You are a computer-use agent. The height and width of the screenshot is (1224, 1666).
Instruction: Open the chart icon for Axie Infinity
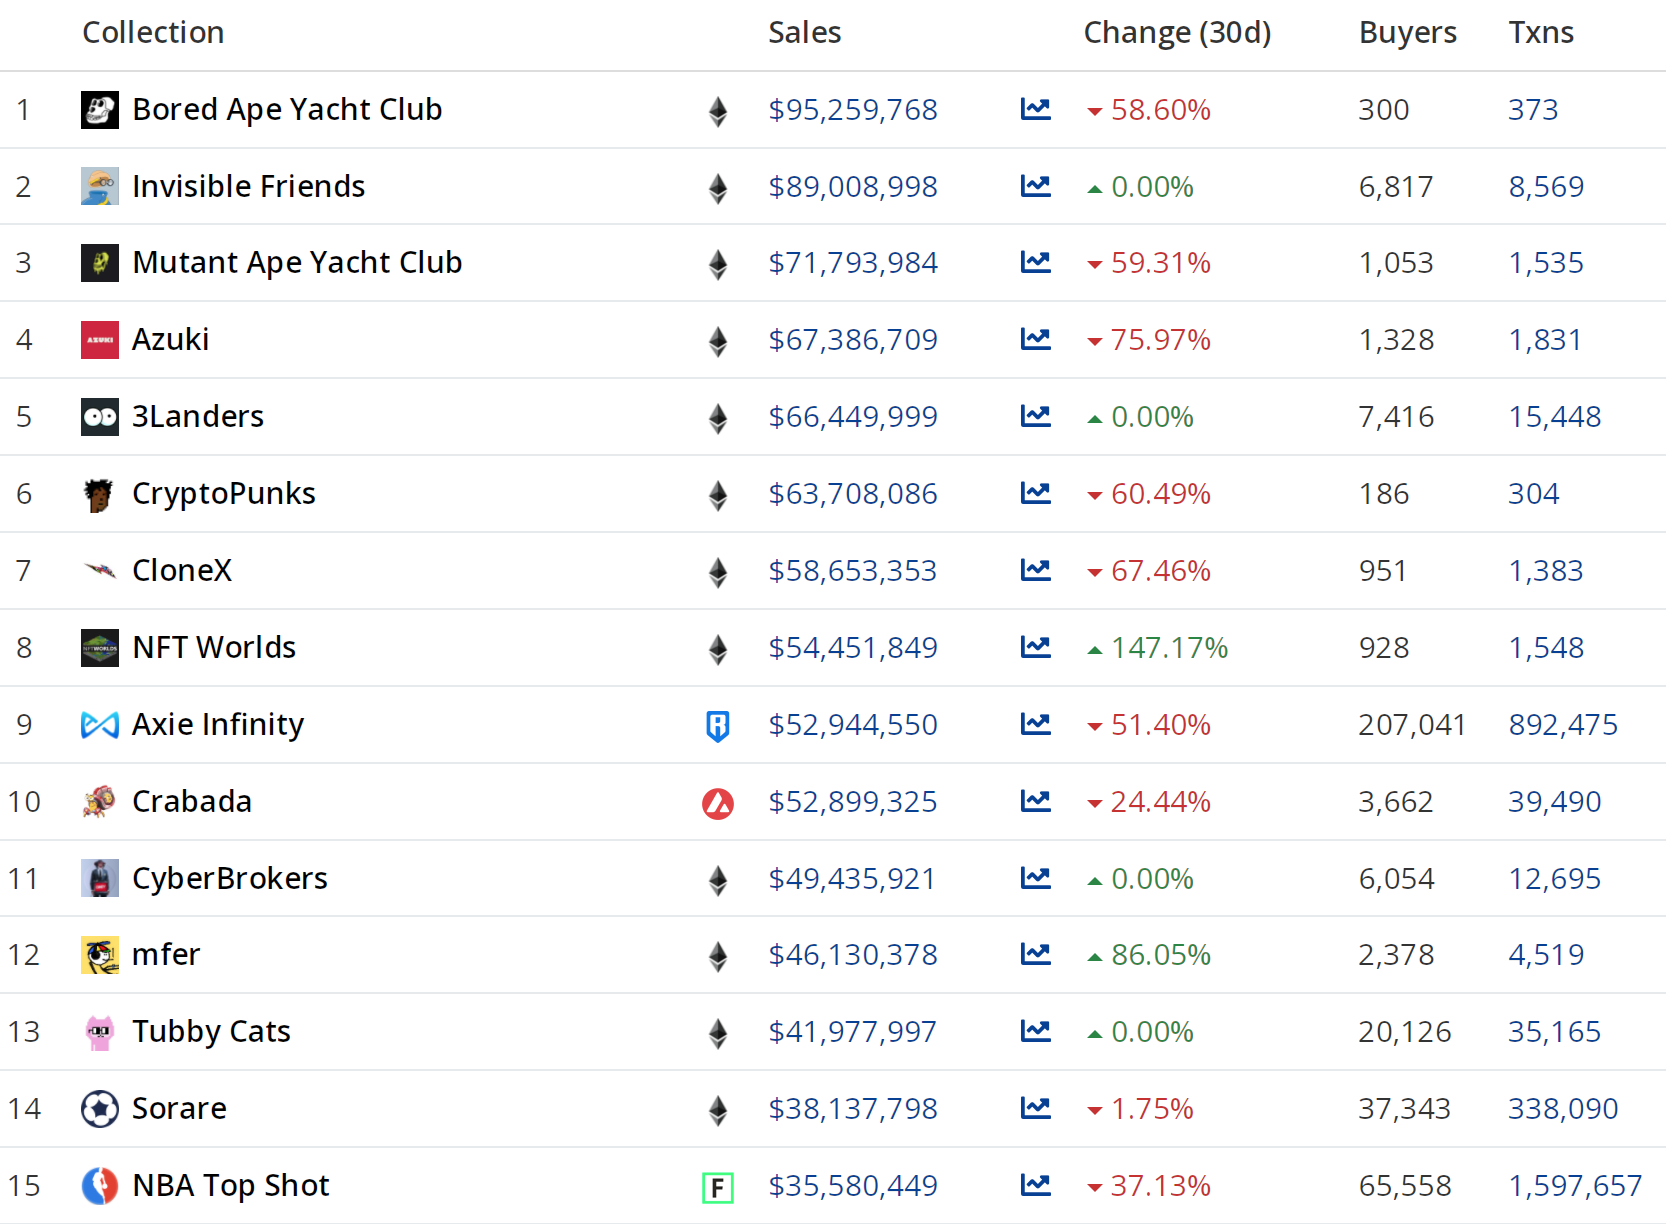[x=1035, y=724]
